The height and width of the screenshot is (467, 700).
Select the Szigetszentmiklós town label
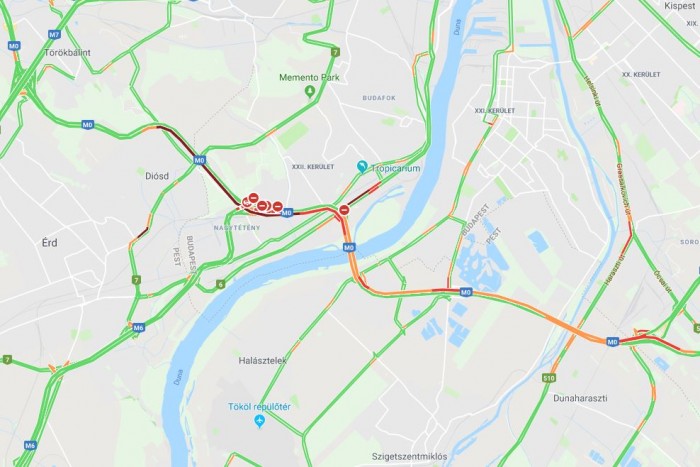(x=409, y=456)
